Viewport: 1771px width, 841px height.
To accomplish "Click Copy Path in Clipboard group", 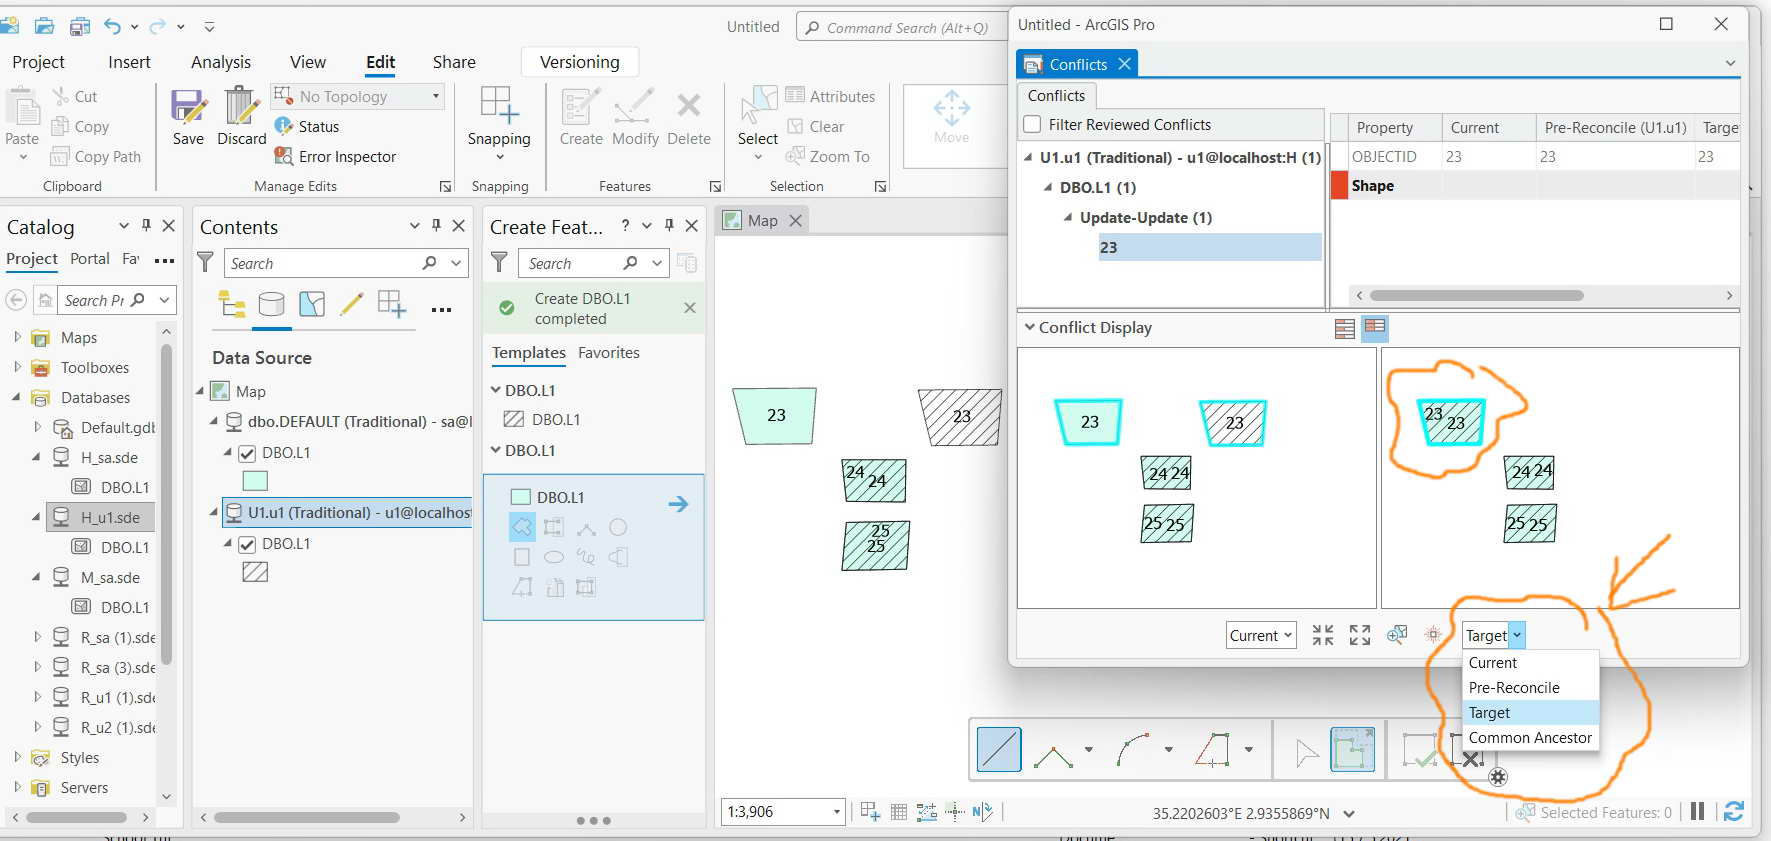I will [x=96, y=157].
